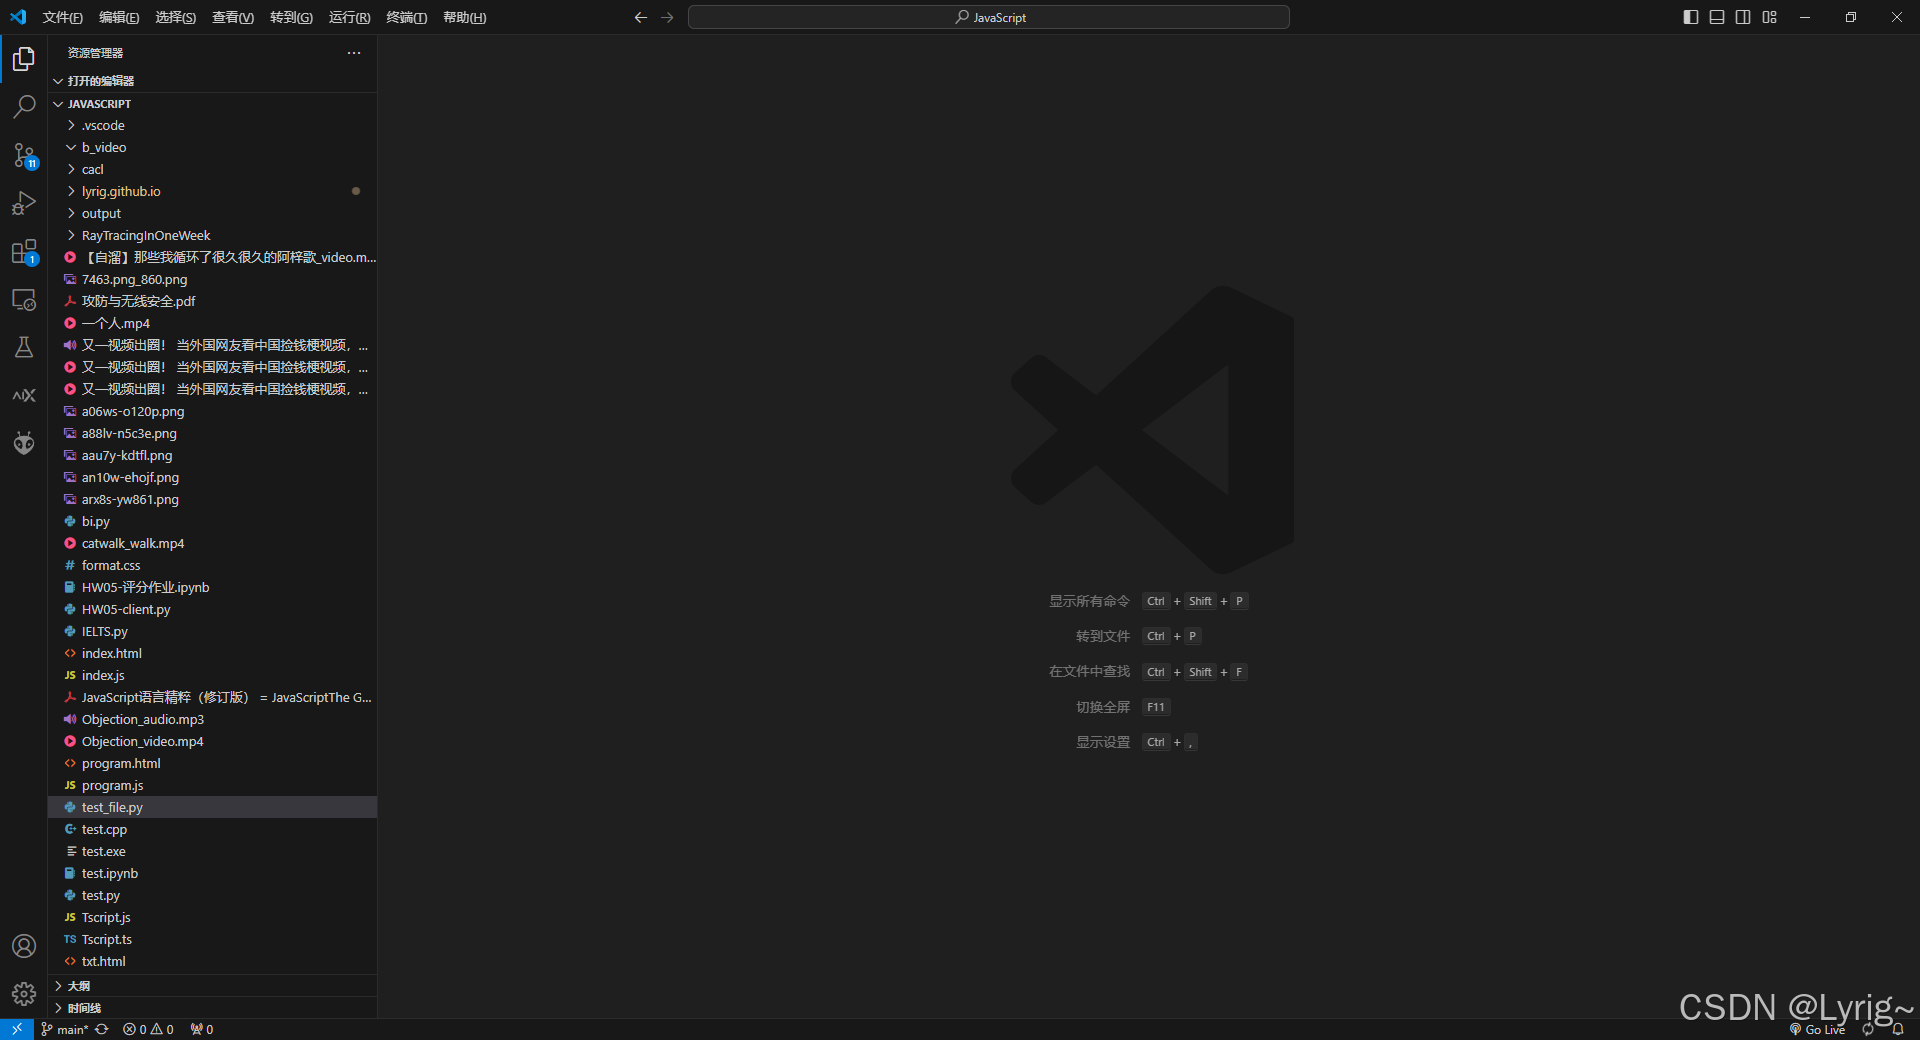Open the 编辑(E) menu
Screen dimensions: 1920x1040
coord(119,17)
